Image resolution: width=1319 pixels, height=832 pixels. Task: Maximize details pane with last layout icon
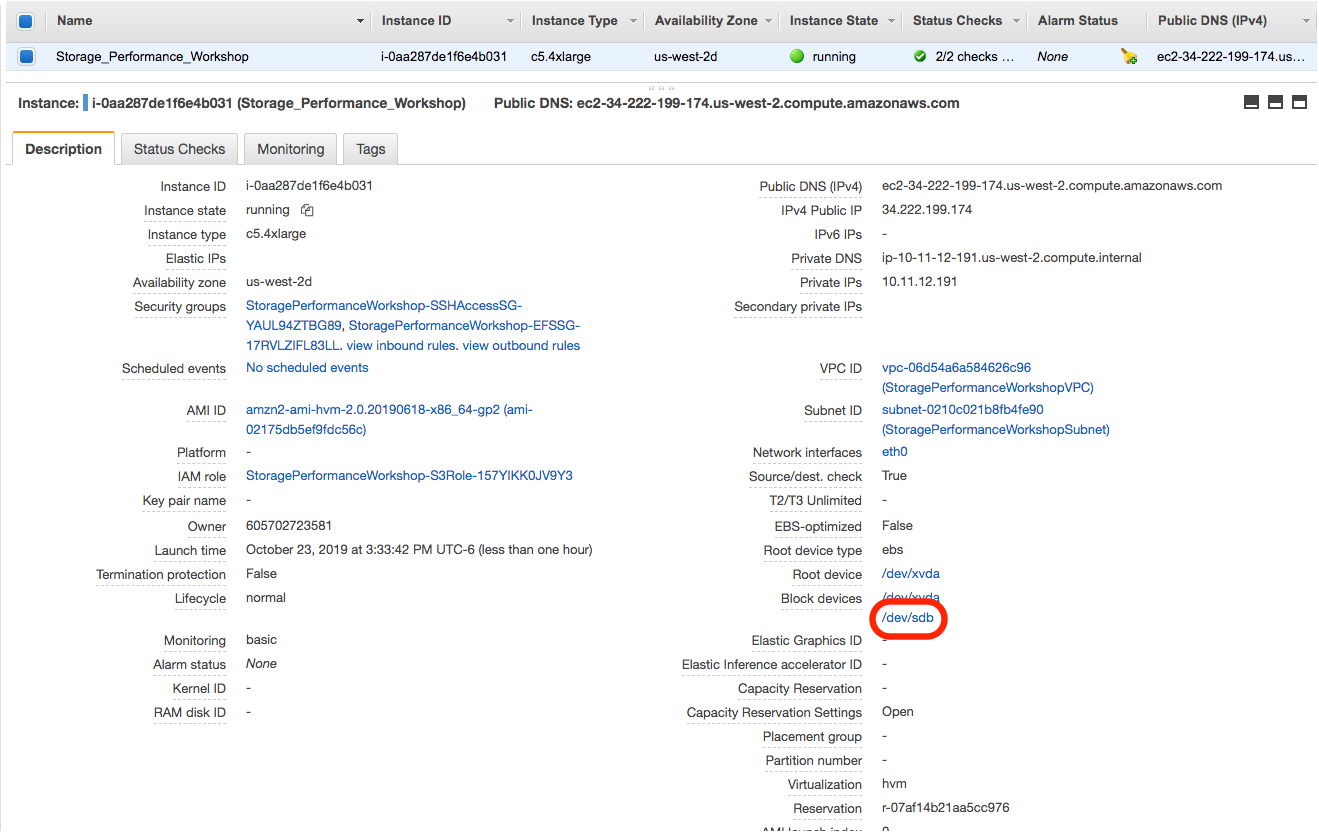[1299, 102]
